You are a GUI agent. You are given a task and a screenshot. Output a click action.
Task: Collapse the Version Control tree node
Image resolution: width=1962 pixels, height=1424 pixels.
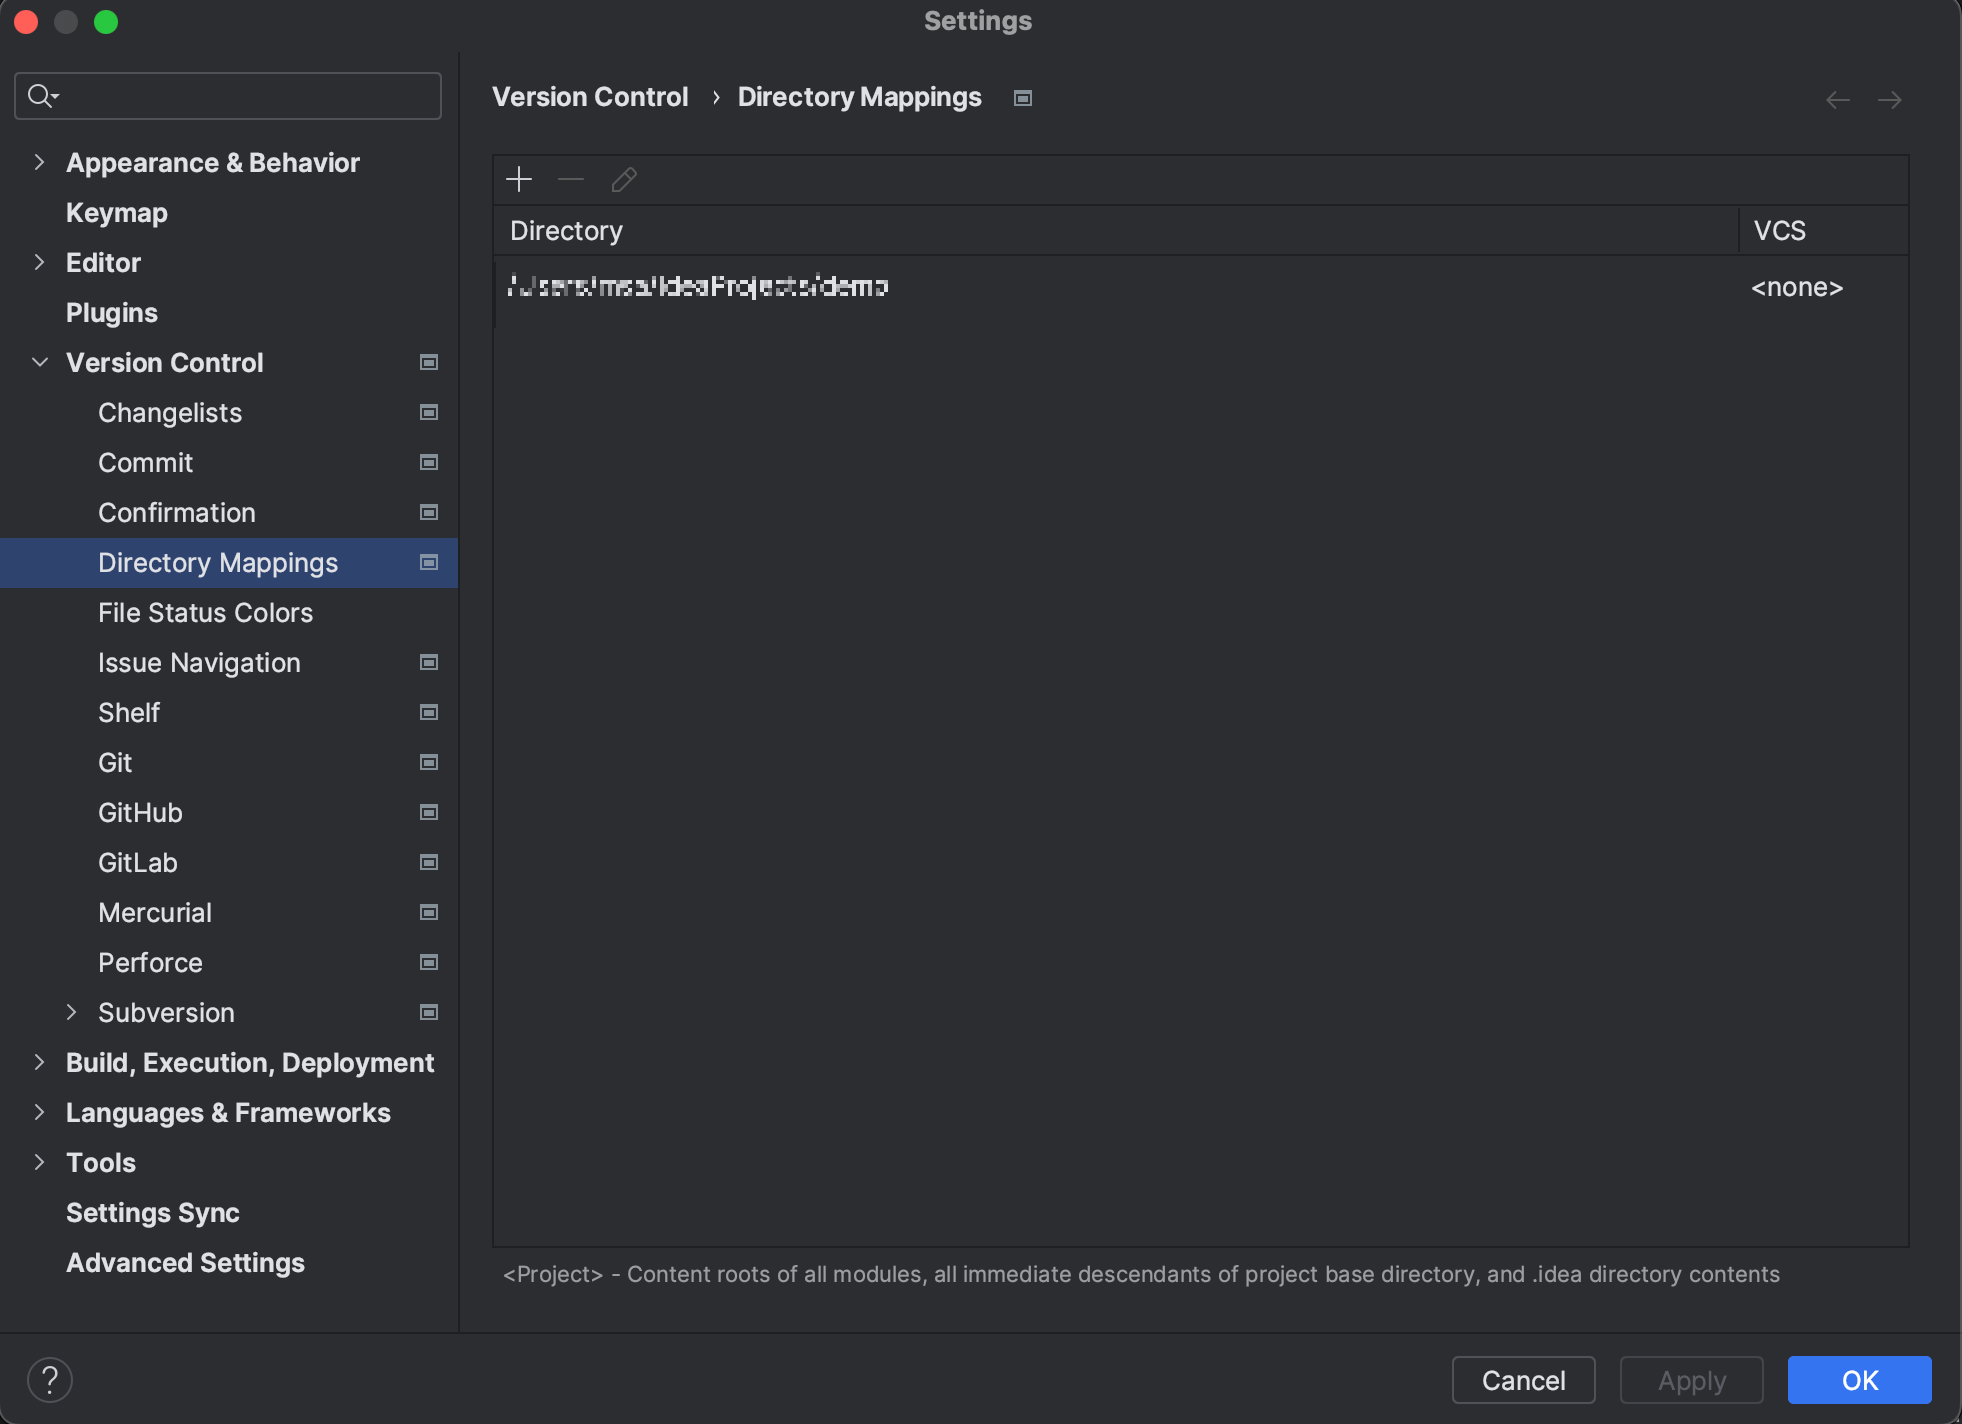[x=40, y=363]
